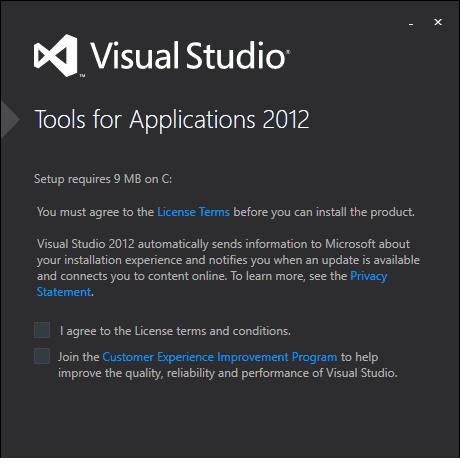This screenshot has height=476, width=460.
Task: Click the 'Tools for Applications 2012' heading
Action: pyautogui.click(x=172, y=120)
